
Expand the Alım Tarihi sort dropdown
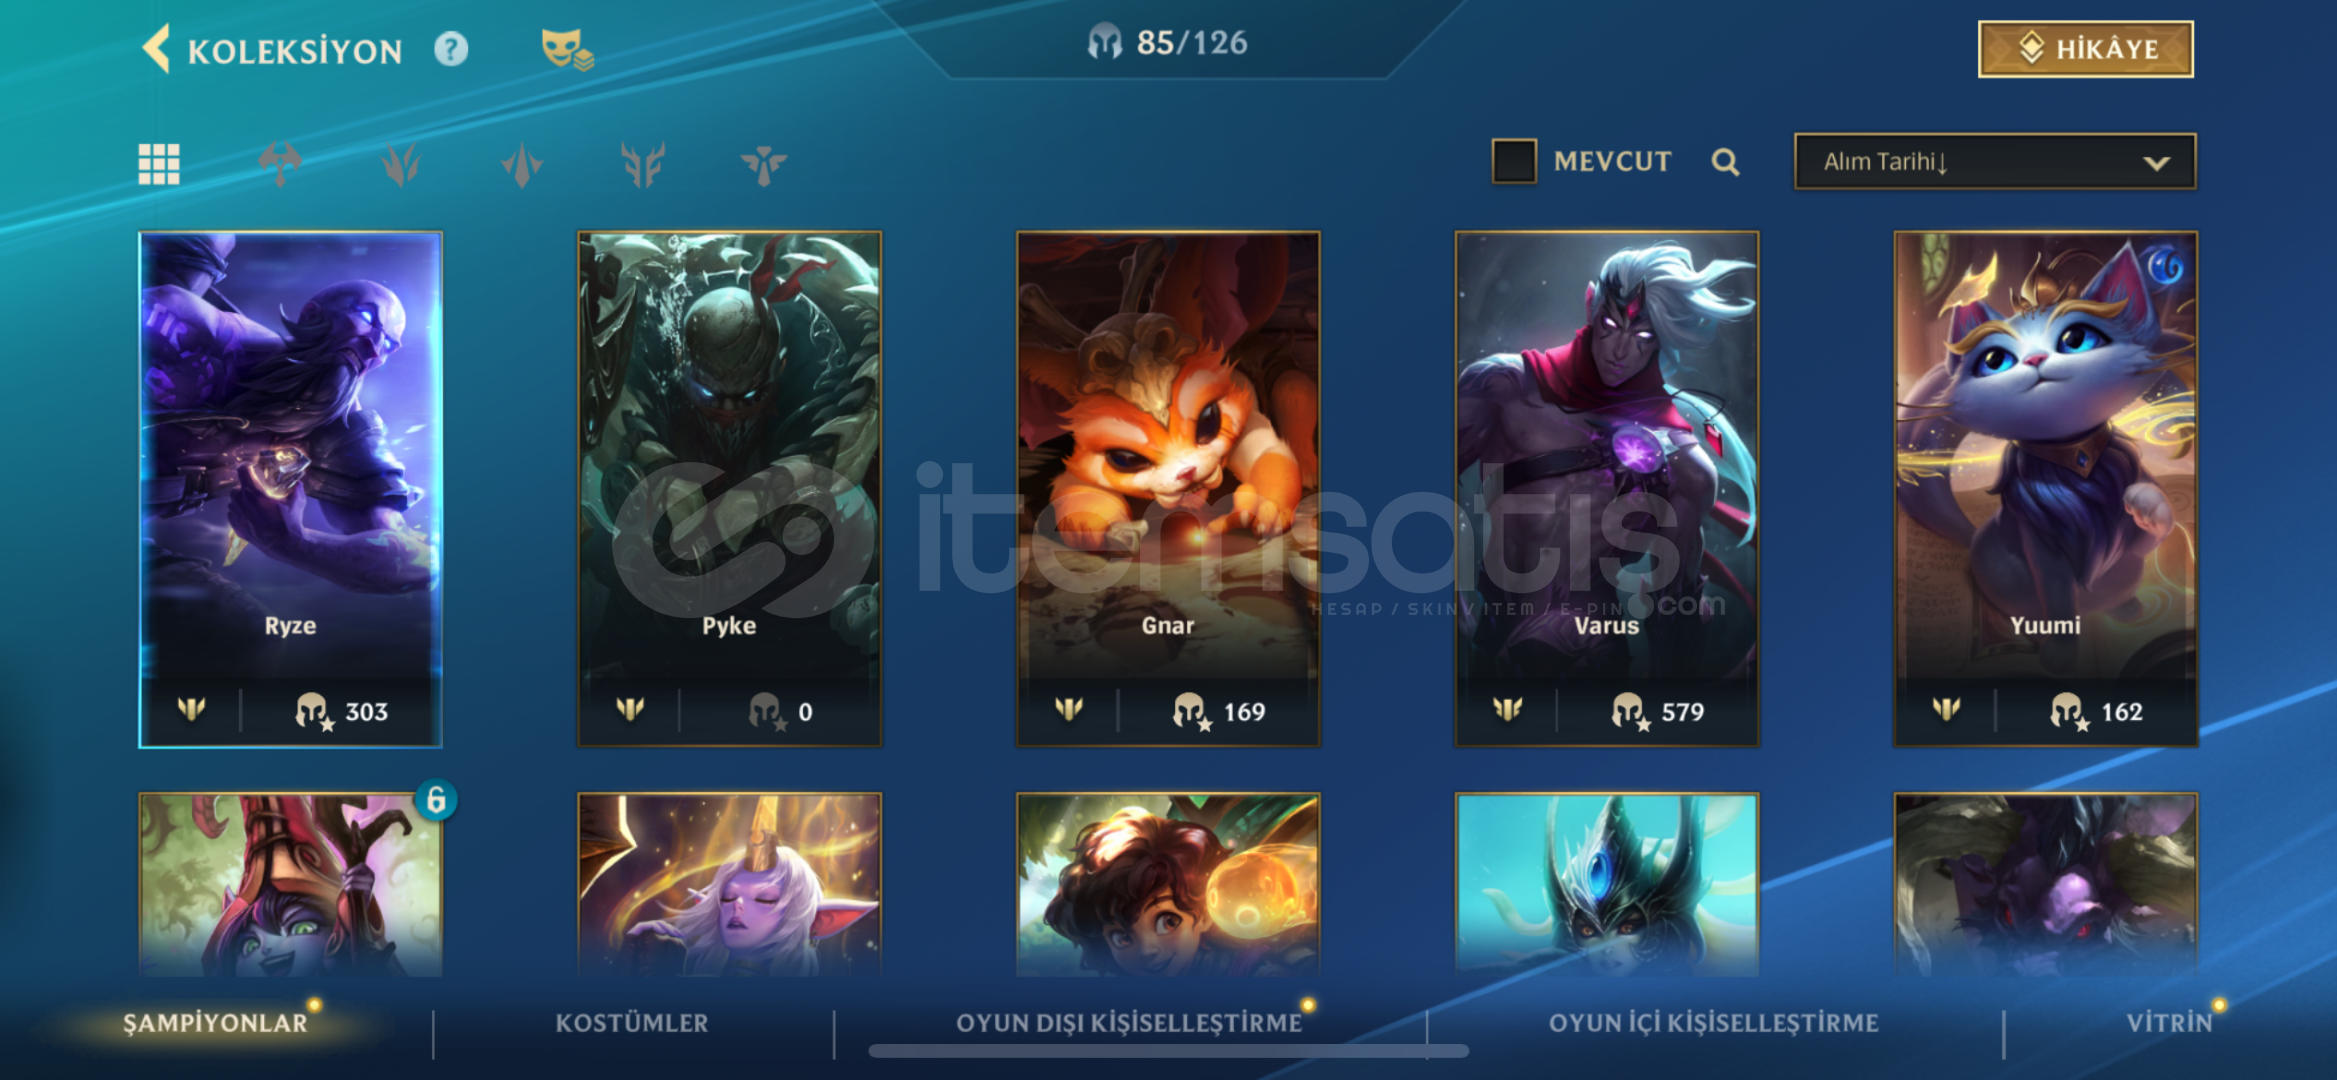(1995, 161)
